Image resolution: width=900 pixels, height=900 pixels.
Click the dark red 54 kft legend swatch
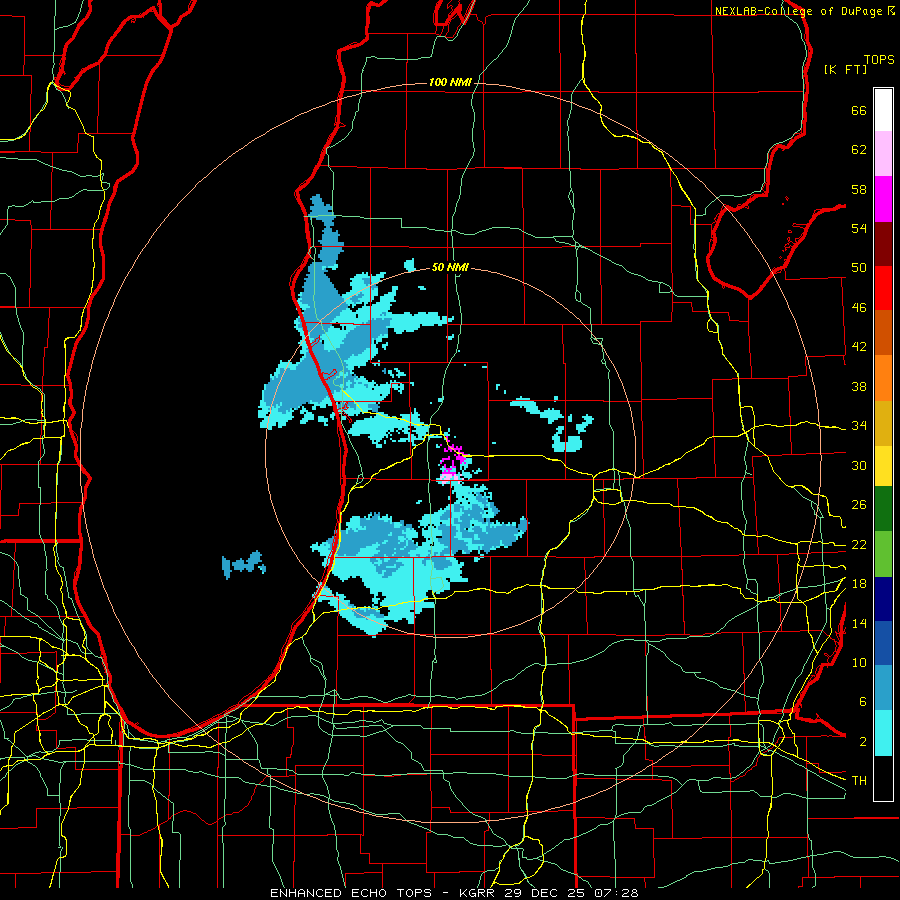click(883, 243)
